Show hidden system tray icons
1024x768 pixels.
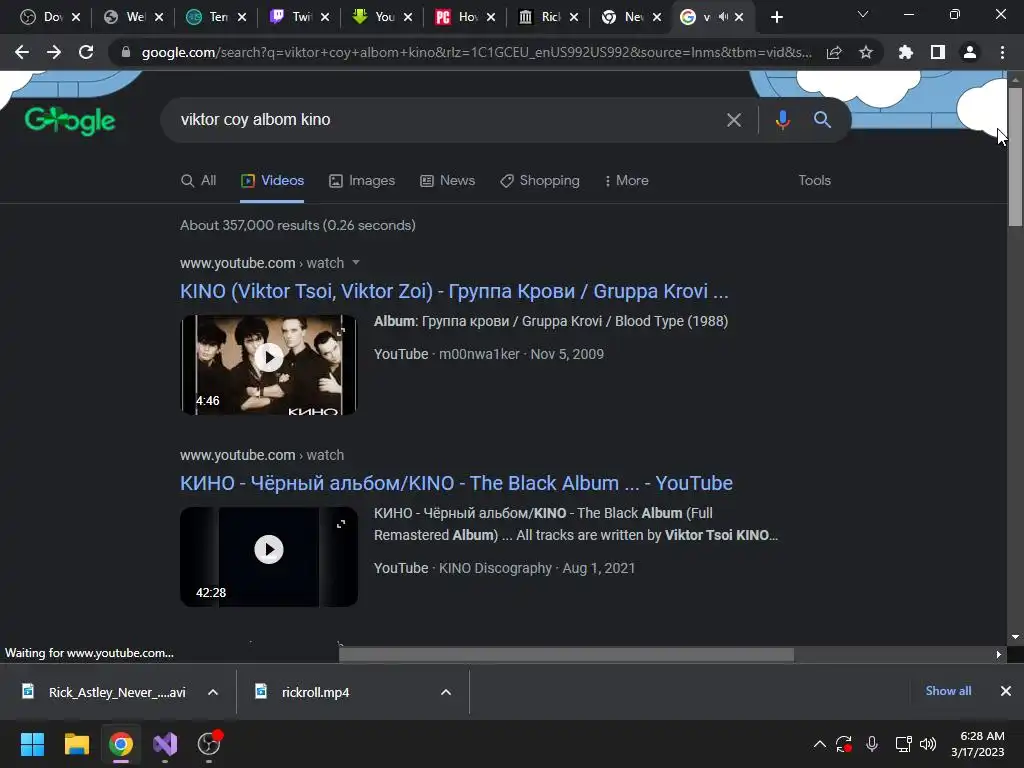point(820,744)
